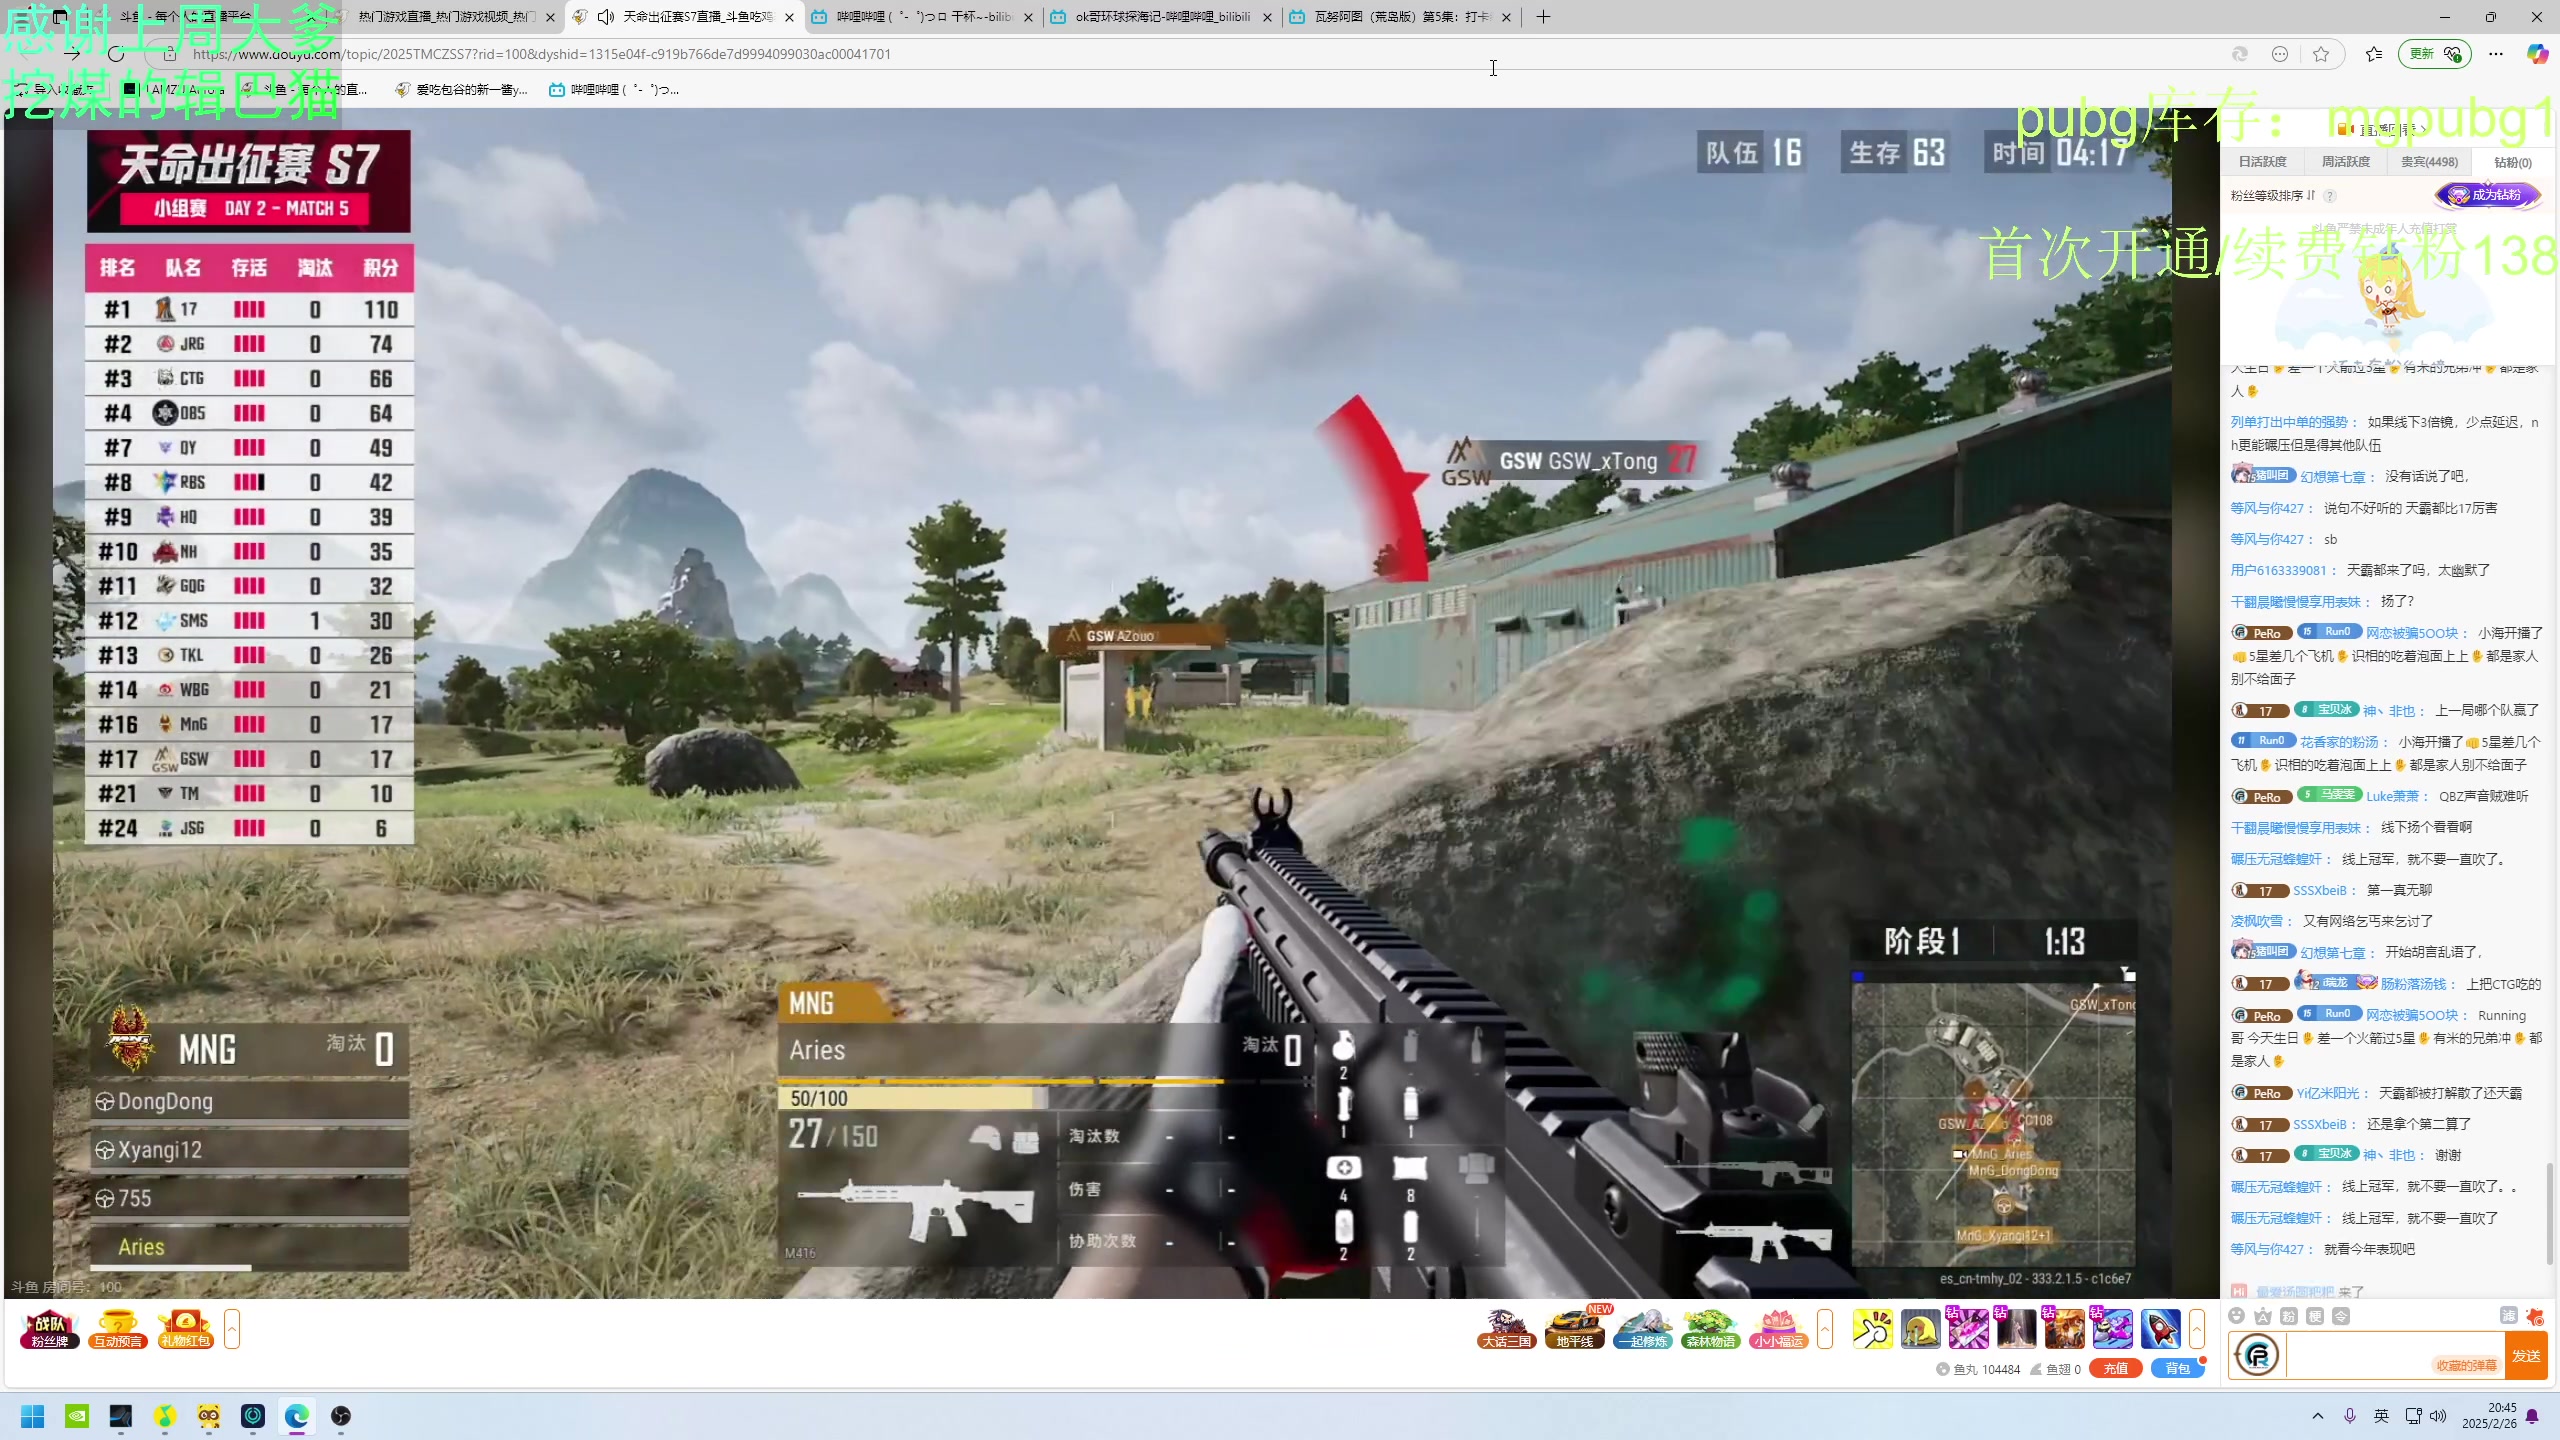
Task: Open the 地平线 game icon
Action: pos(1574,1329)
